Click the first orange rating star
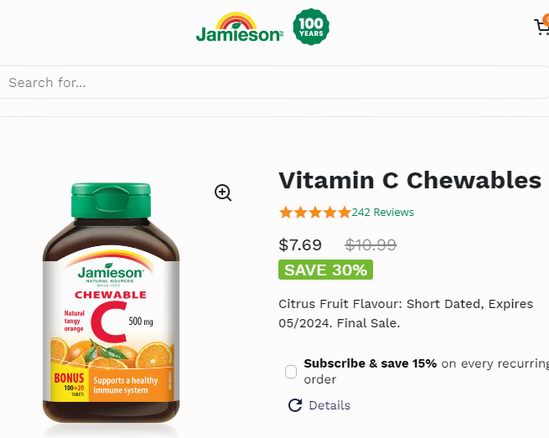 286,212
